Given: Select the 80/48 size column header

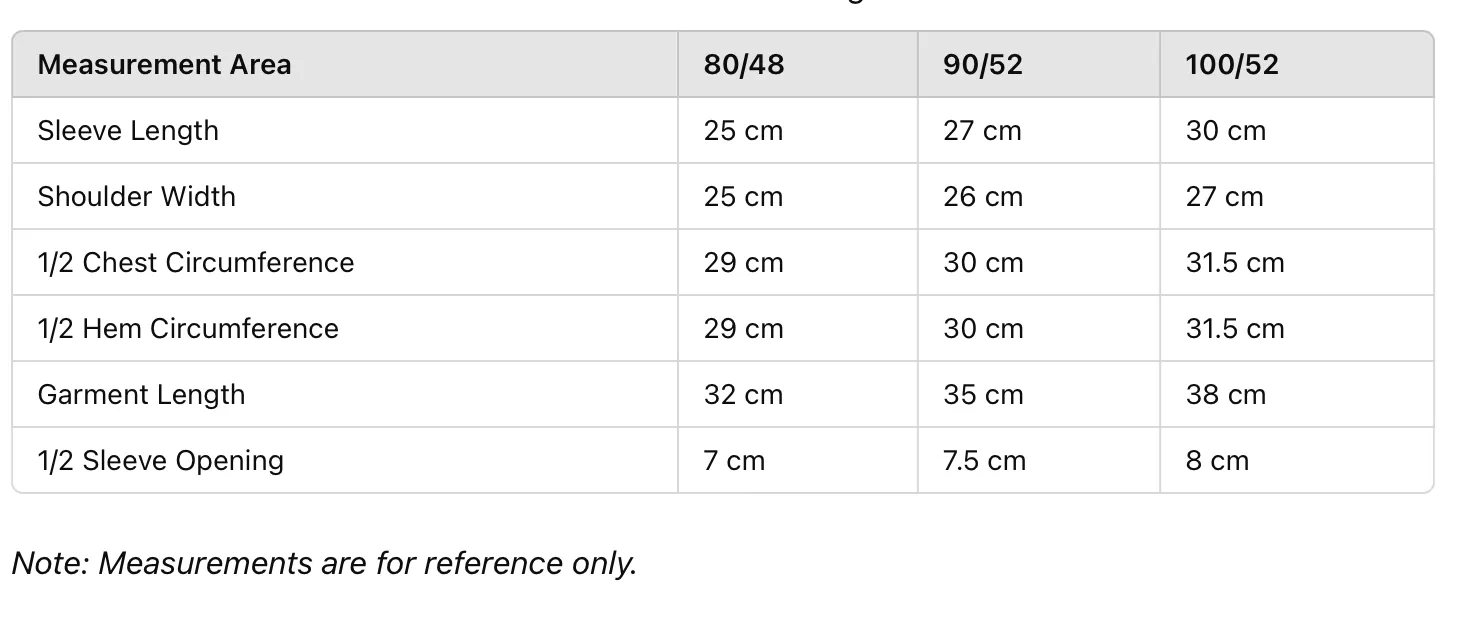Looking at the screenshot, I should (x=743, y=65).
